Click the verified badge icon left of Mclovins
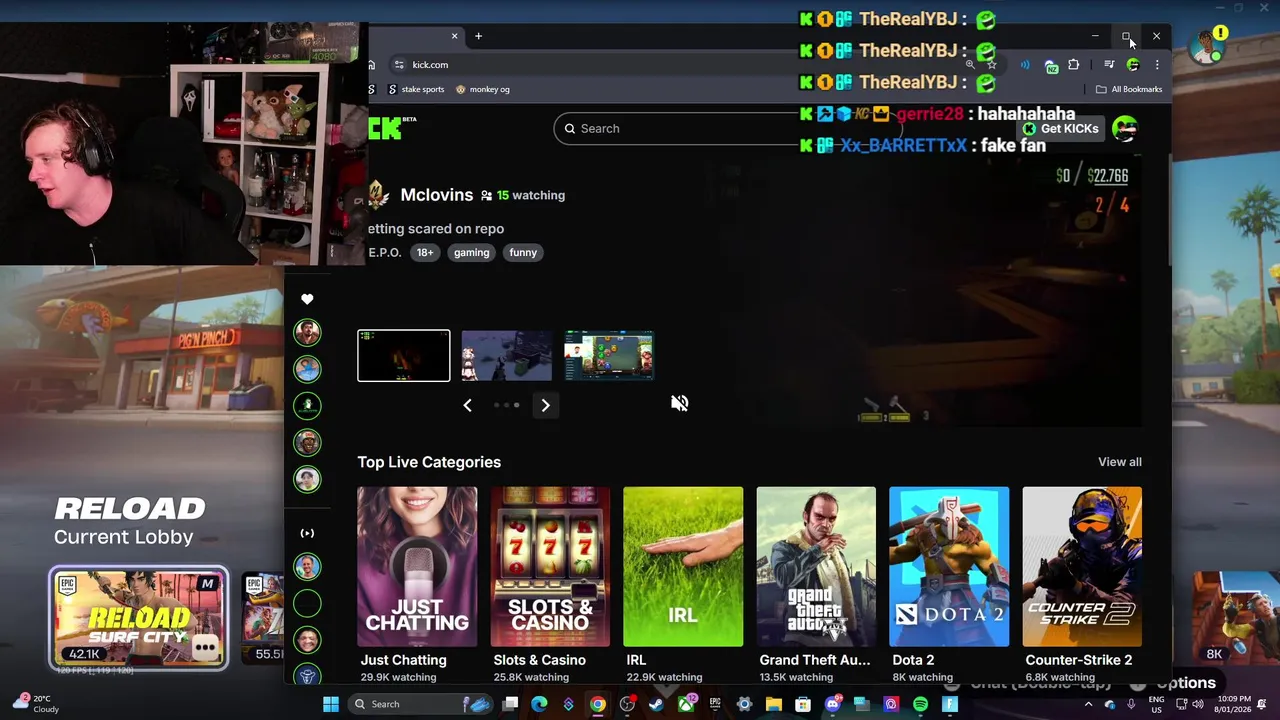Screen dimensions: 1280x720 (379, 195)
